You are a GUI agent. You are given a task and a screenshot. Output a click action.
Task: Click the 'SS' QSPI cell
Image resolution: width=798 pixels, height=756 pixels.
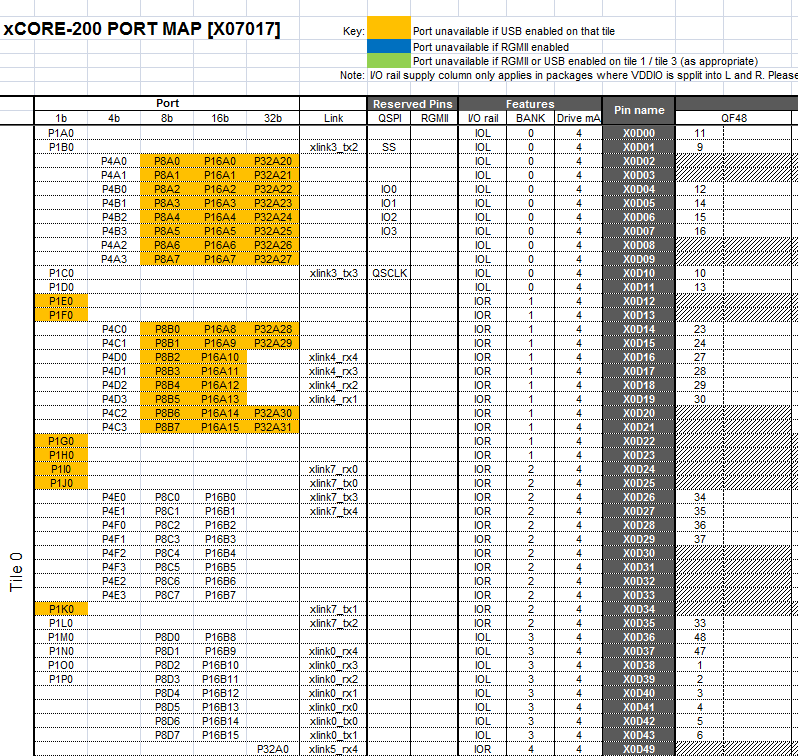pyautogui.click(x=389, y=147)
